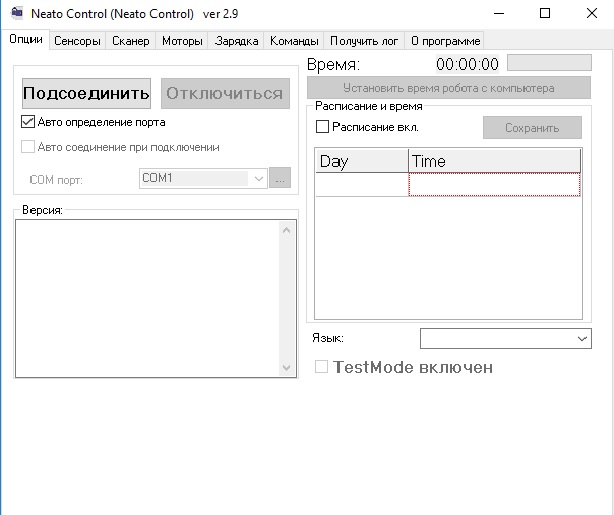614x515 pixels.
Task: Open the COM порт dropdown showing COM1
Action: 203,178
